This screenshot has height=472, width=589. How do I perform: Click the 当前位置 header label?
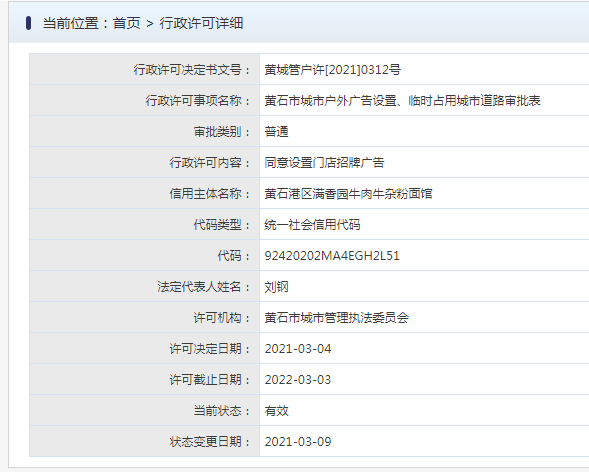point(70,23)
